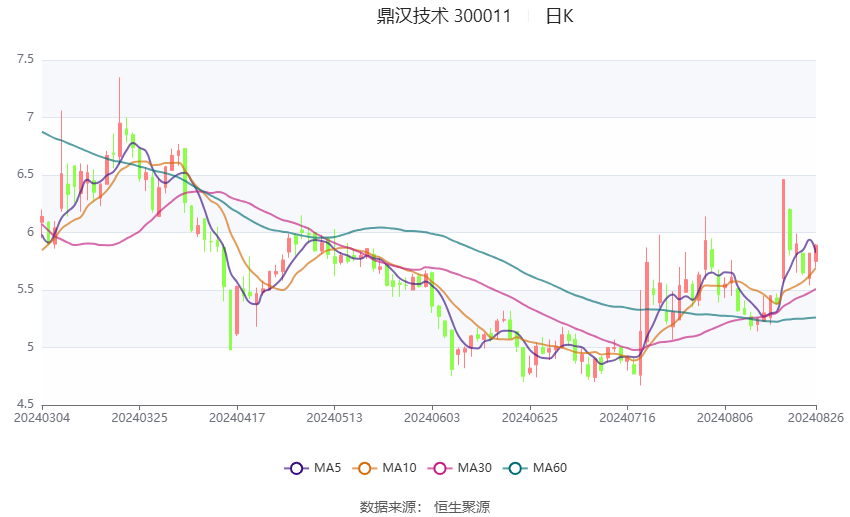Toggle the MA60 legend series
This screenshot has width=850, height=517.
pos(535,468)
